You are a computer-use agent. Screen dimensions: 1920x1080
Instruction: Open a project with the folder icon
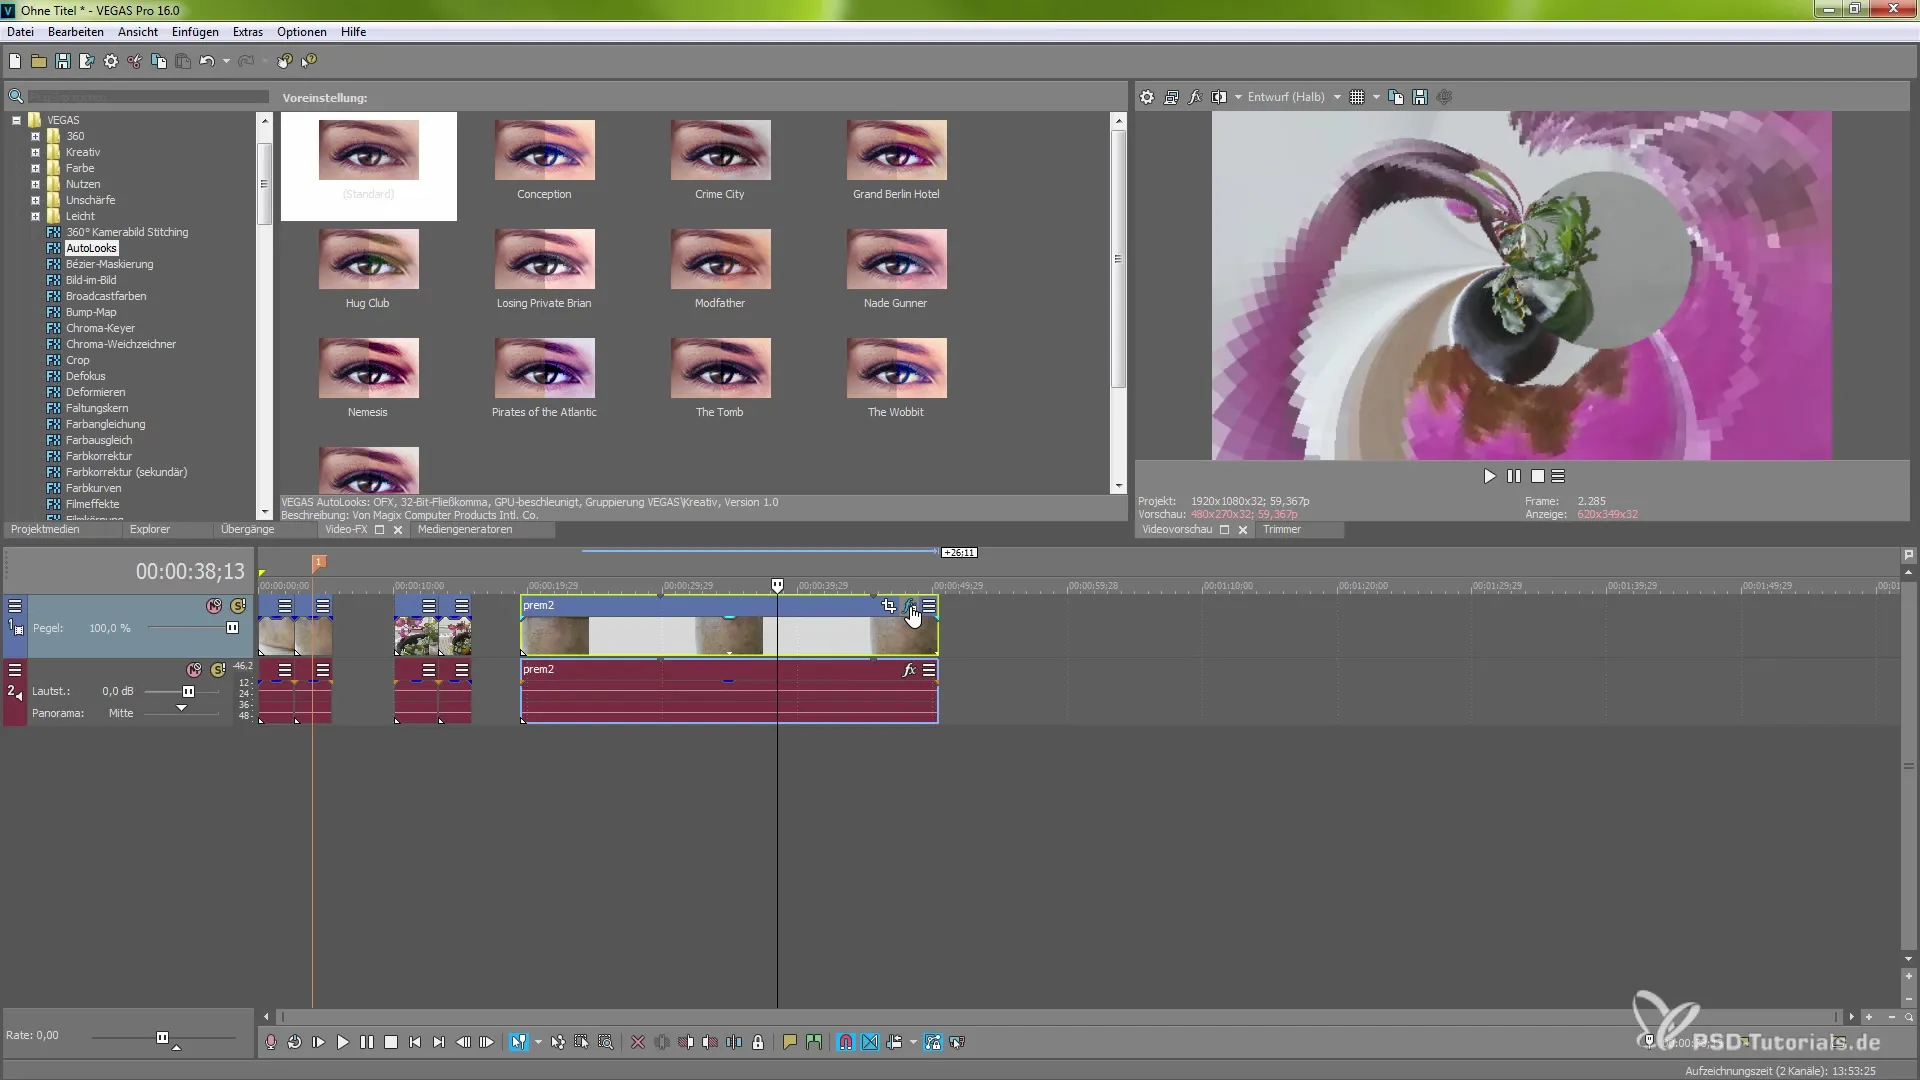39,61
